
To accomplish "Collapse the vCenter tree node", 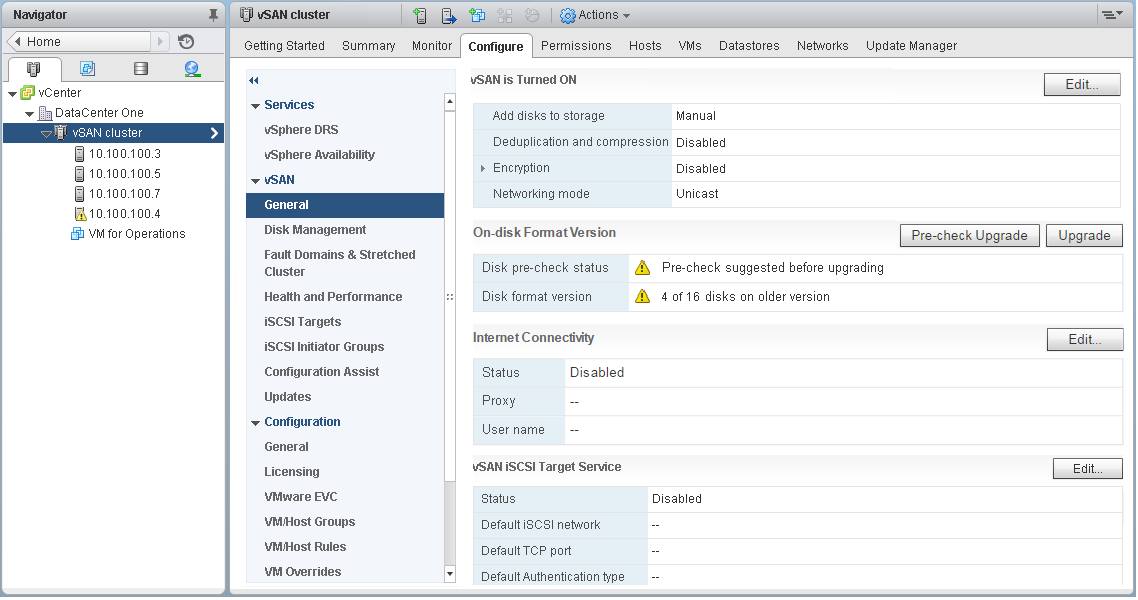I will pos(12,94).
